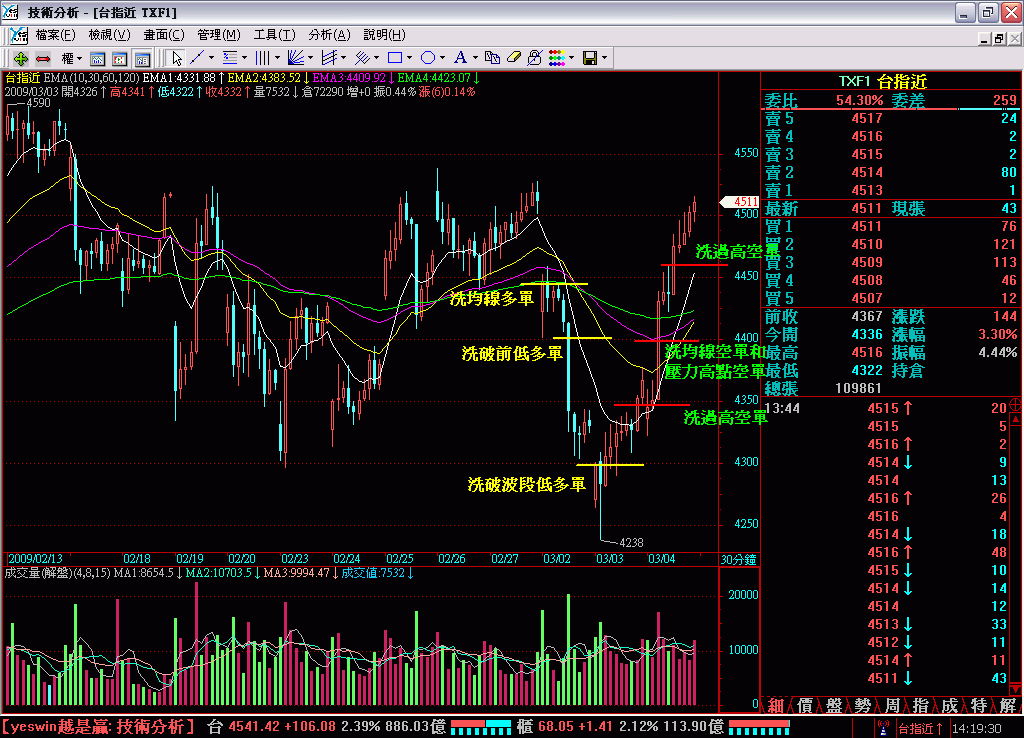Switch to the 指 tab in quote panel
The width and height of the screenshot is (1024, 738).
[921, 705]
